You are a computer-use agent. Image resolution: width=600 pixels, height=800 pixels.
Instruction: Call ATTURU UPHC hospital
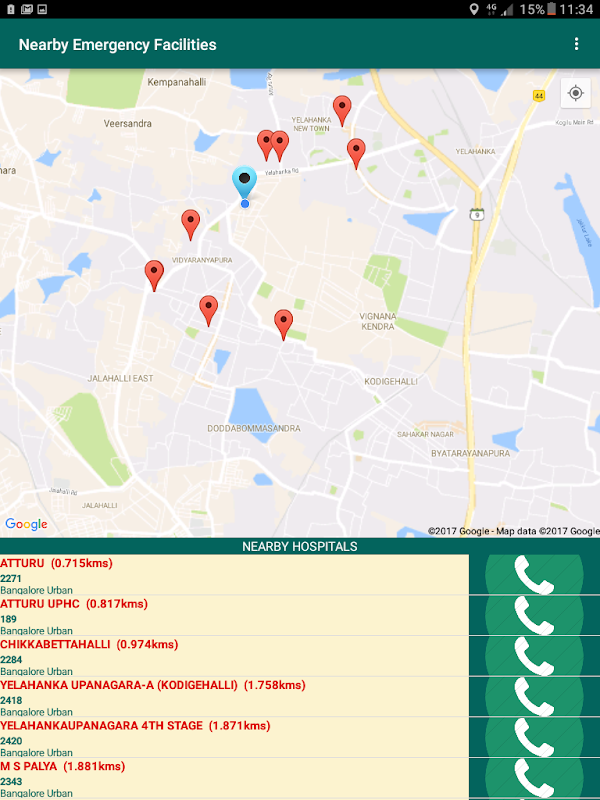[534, 615]
